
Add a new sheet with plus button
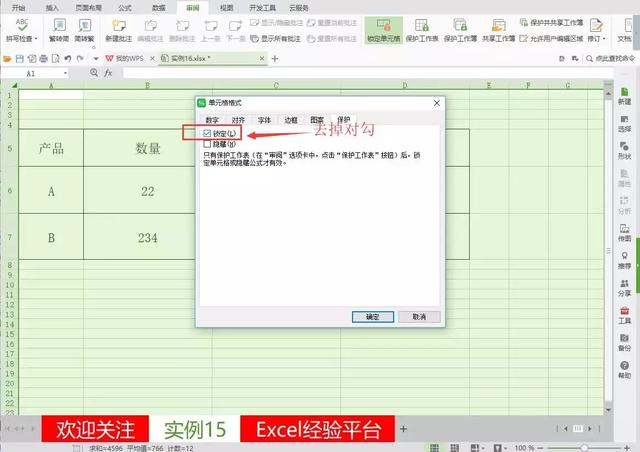[404, 429]
